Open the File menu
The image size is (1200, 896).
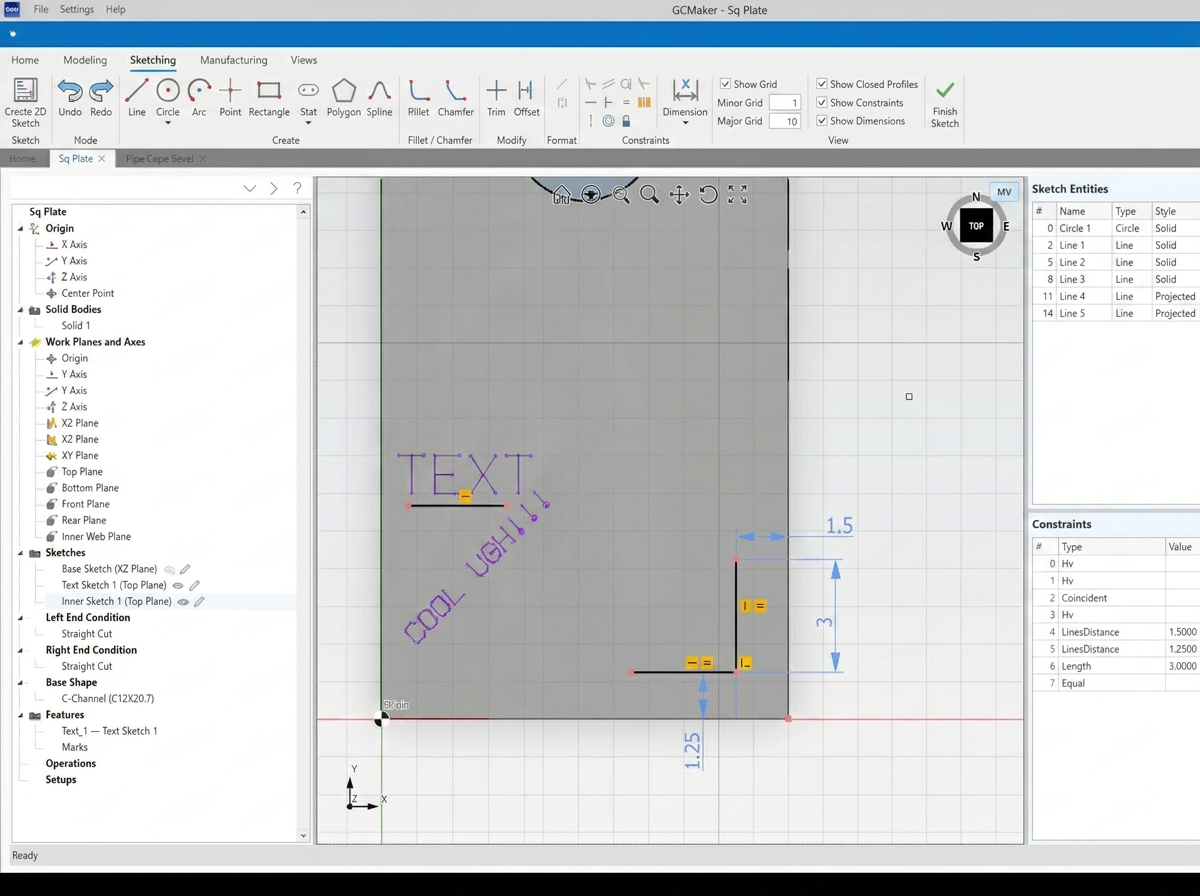41,9
